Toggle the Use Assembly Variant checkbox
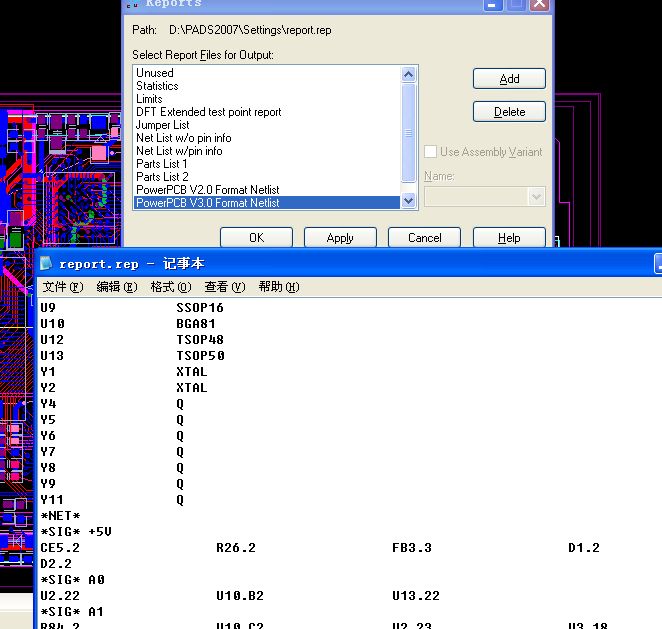662x629 pixels. click(430, 152)
